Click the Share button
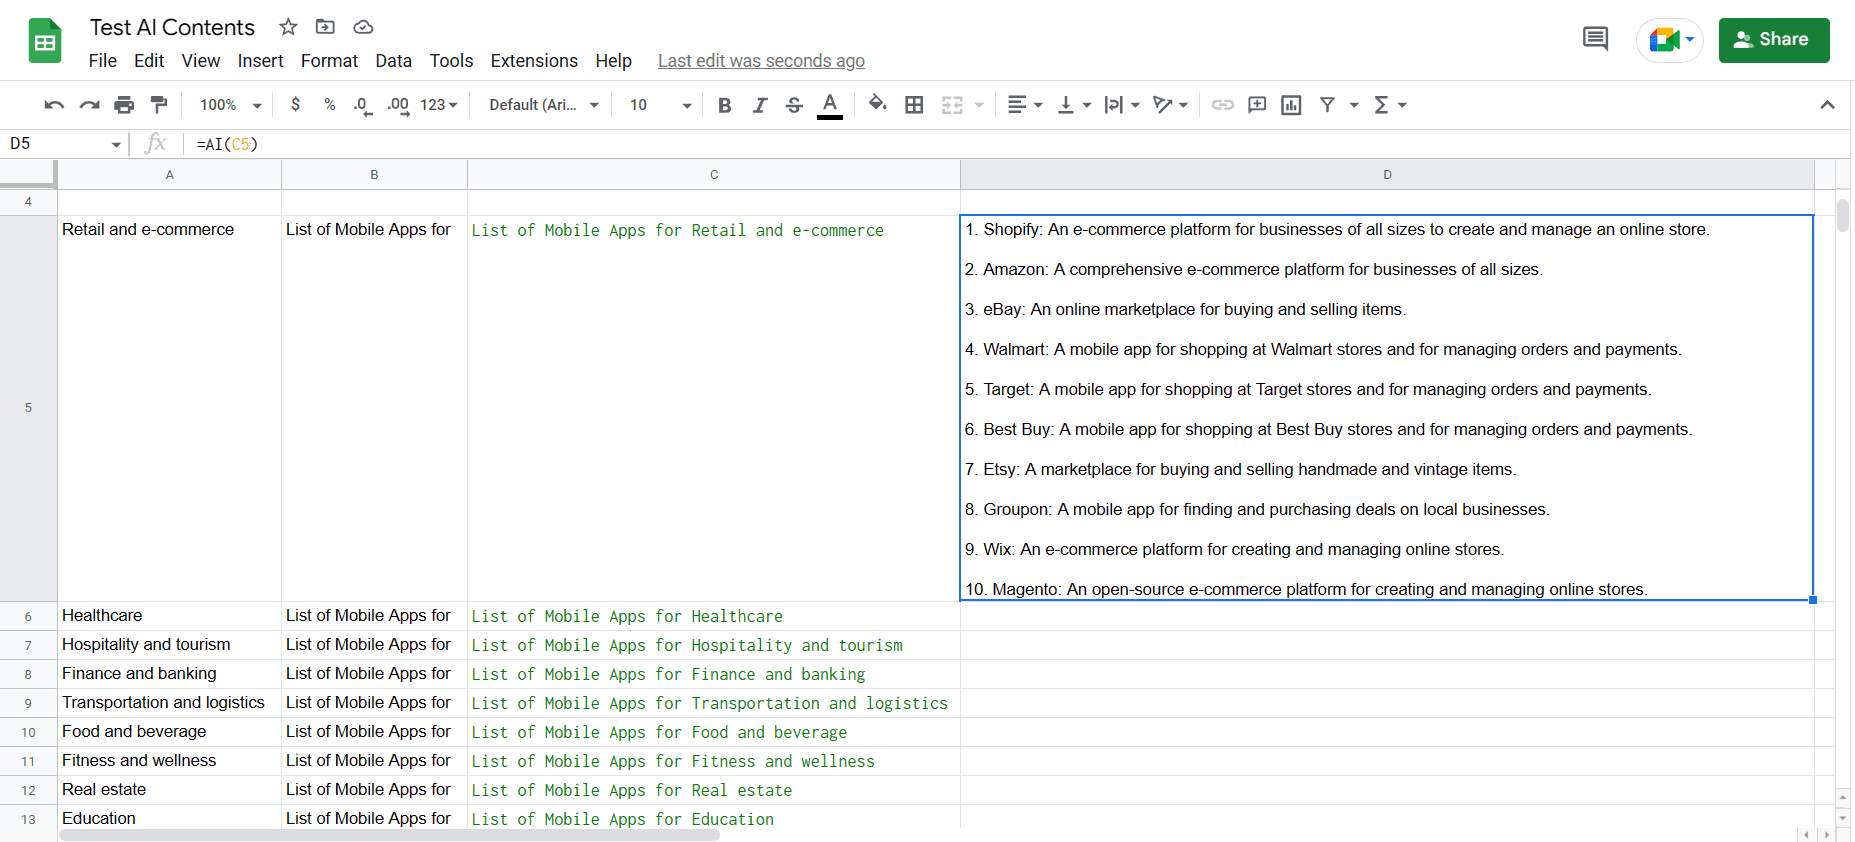1855x842 pixels. [1774, 40]
